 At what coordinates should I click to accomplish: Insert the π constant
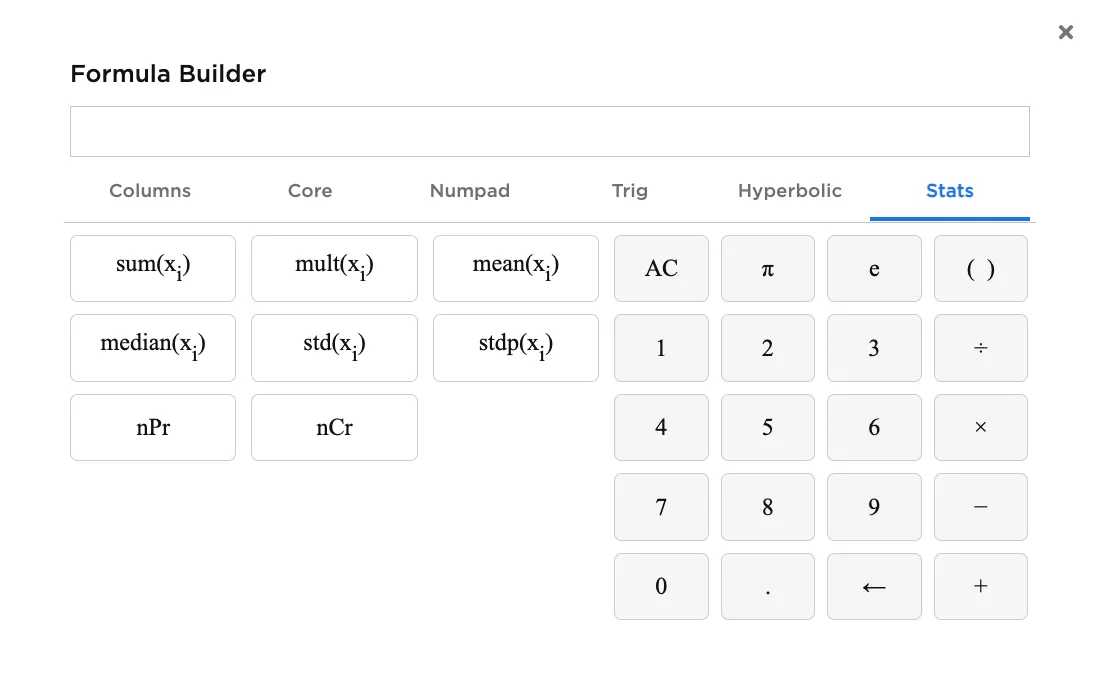pyautogui.click(x=767, y=268)
